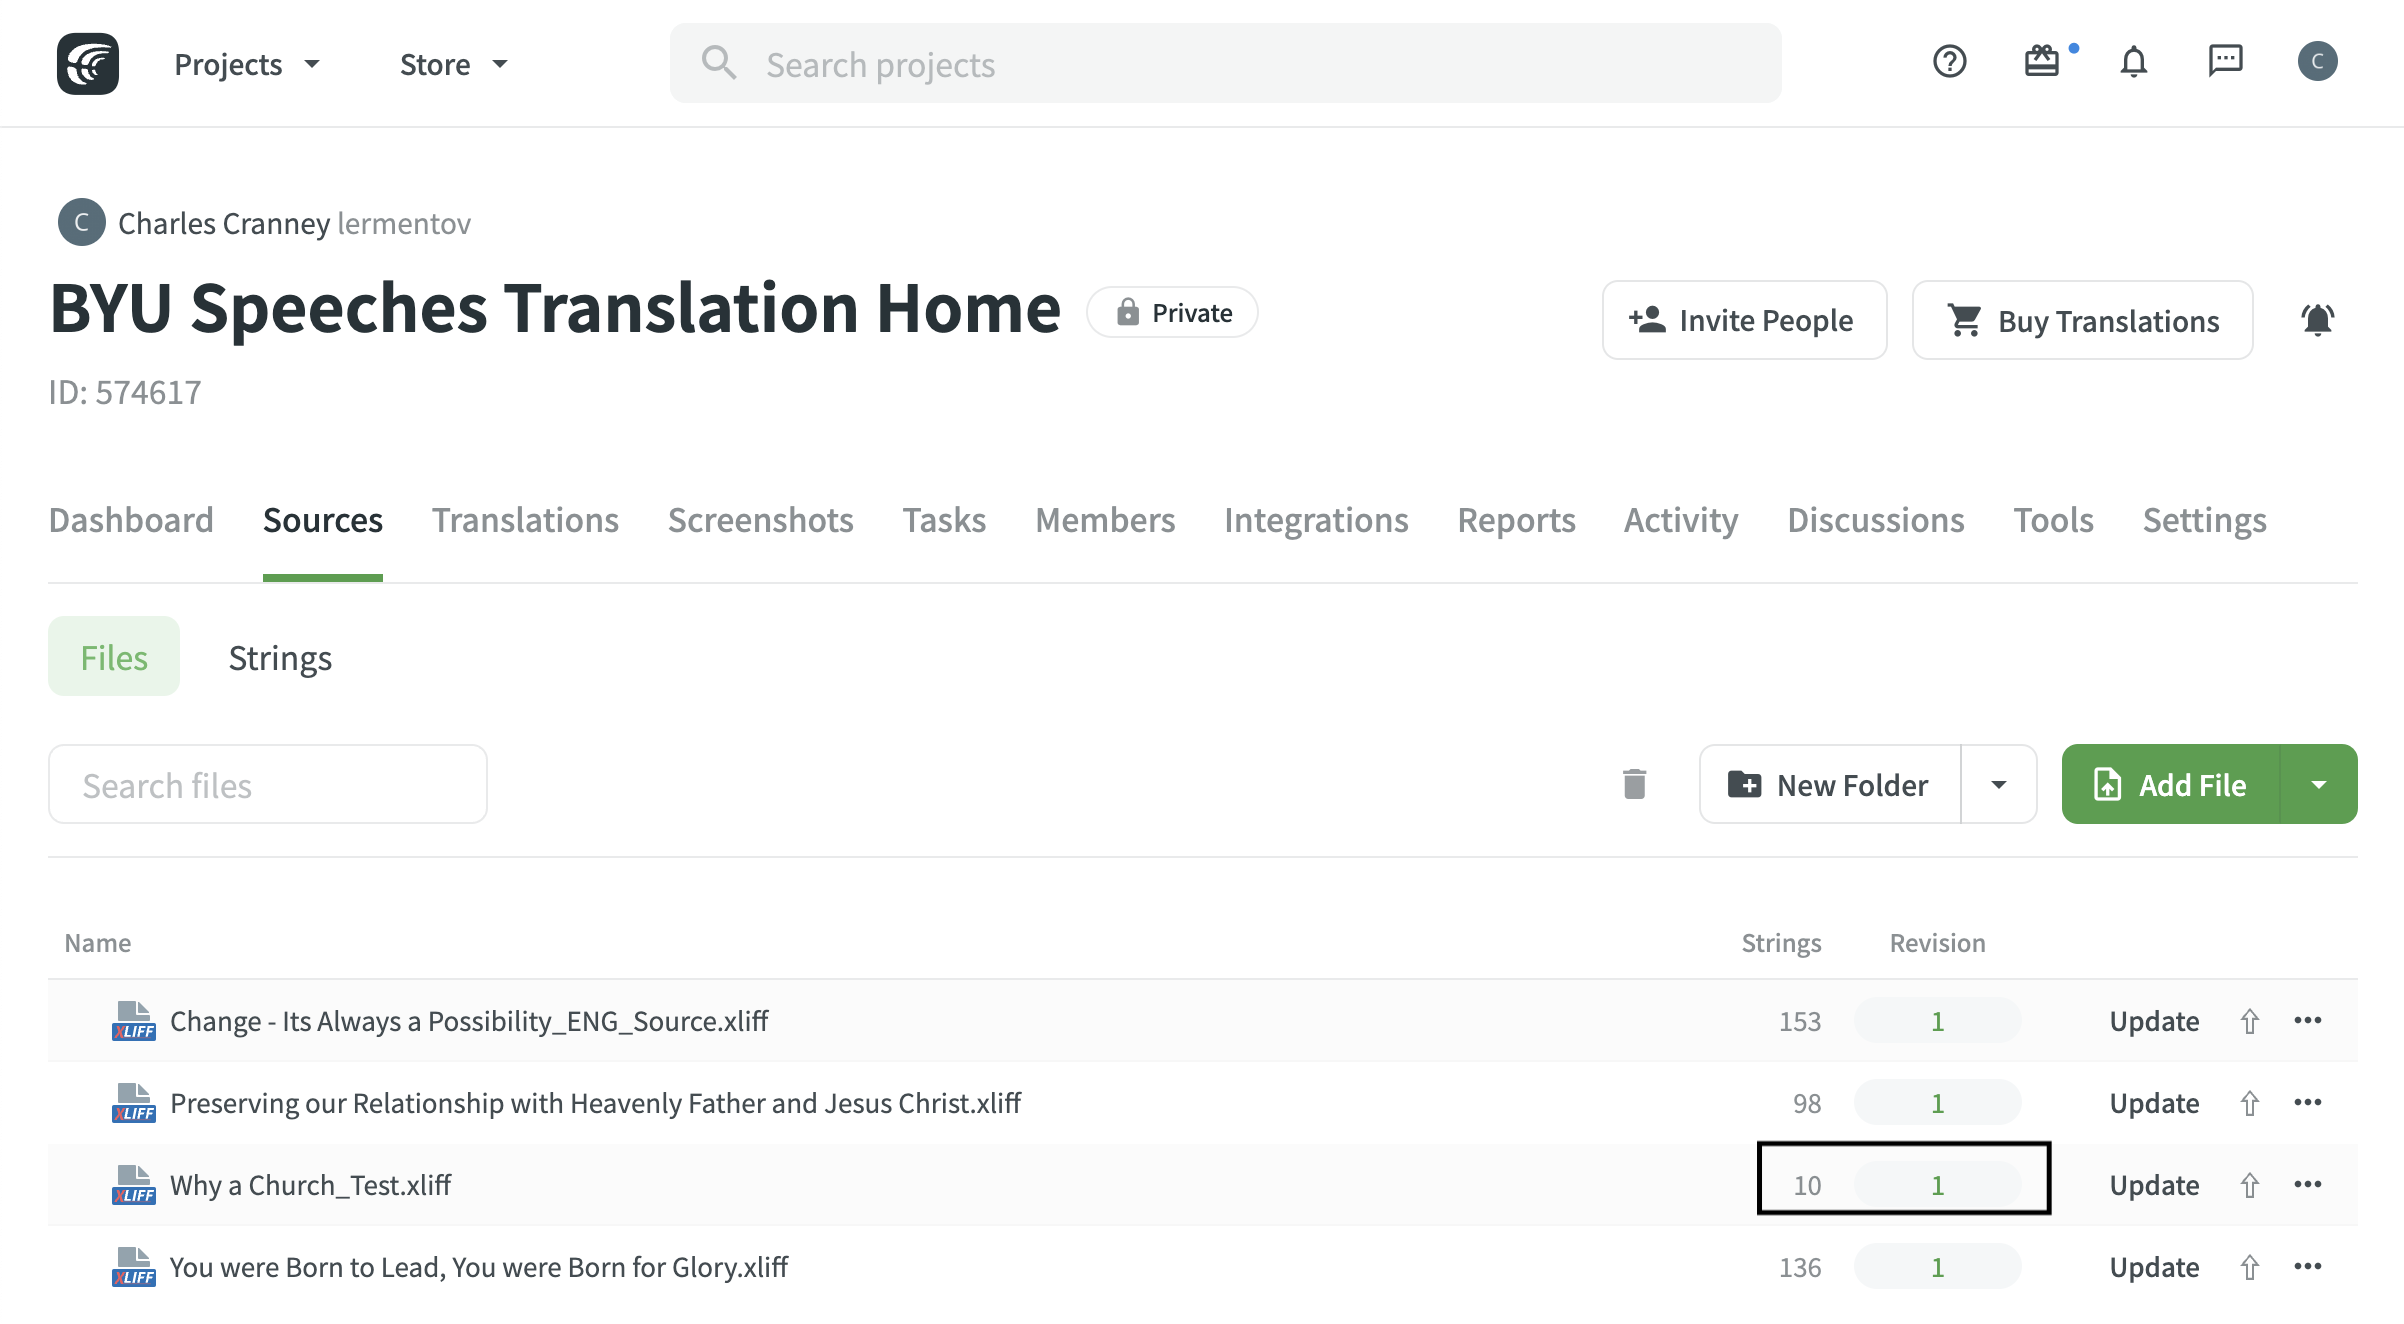Image resolution: width=2404 pixels, height=1324 pixels.
Task: Click the Charles Cranney owner name
Action: (224, 223)
